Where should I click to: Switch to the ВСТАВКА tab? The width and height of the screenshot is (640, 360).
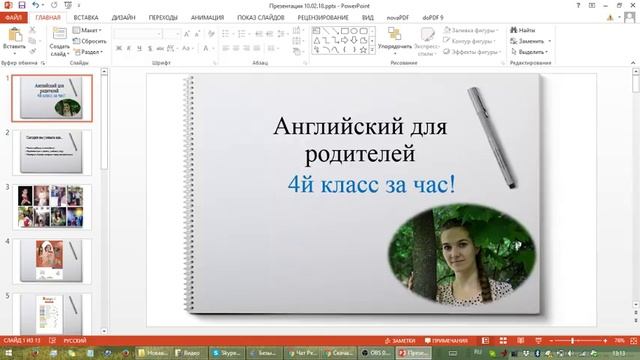click(86, 18)
